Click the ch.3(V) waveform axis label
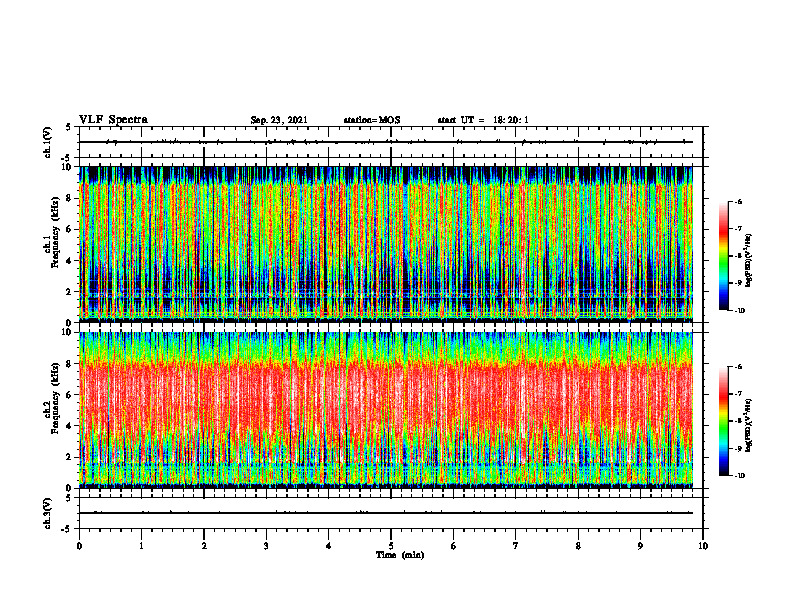Image resolution: width=792 pixels, height=612 pixels. 48,513
